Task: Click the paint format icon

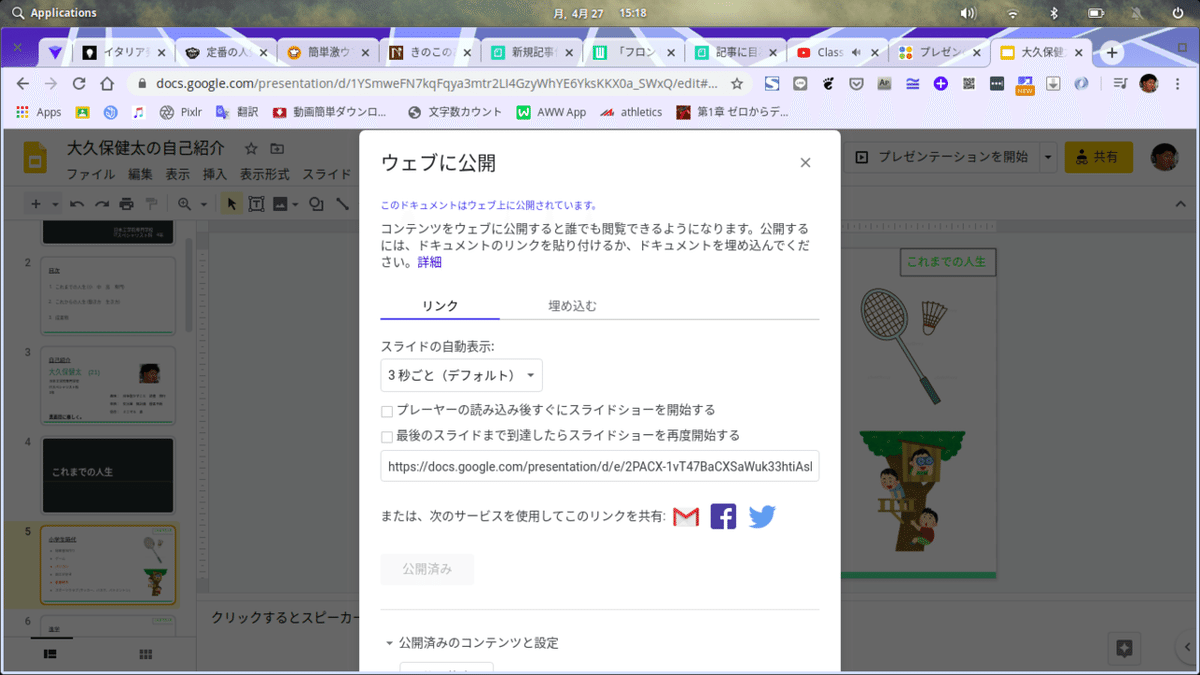Action: click(x=152, y=204)
